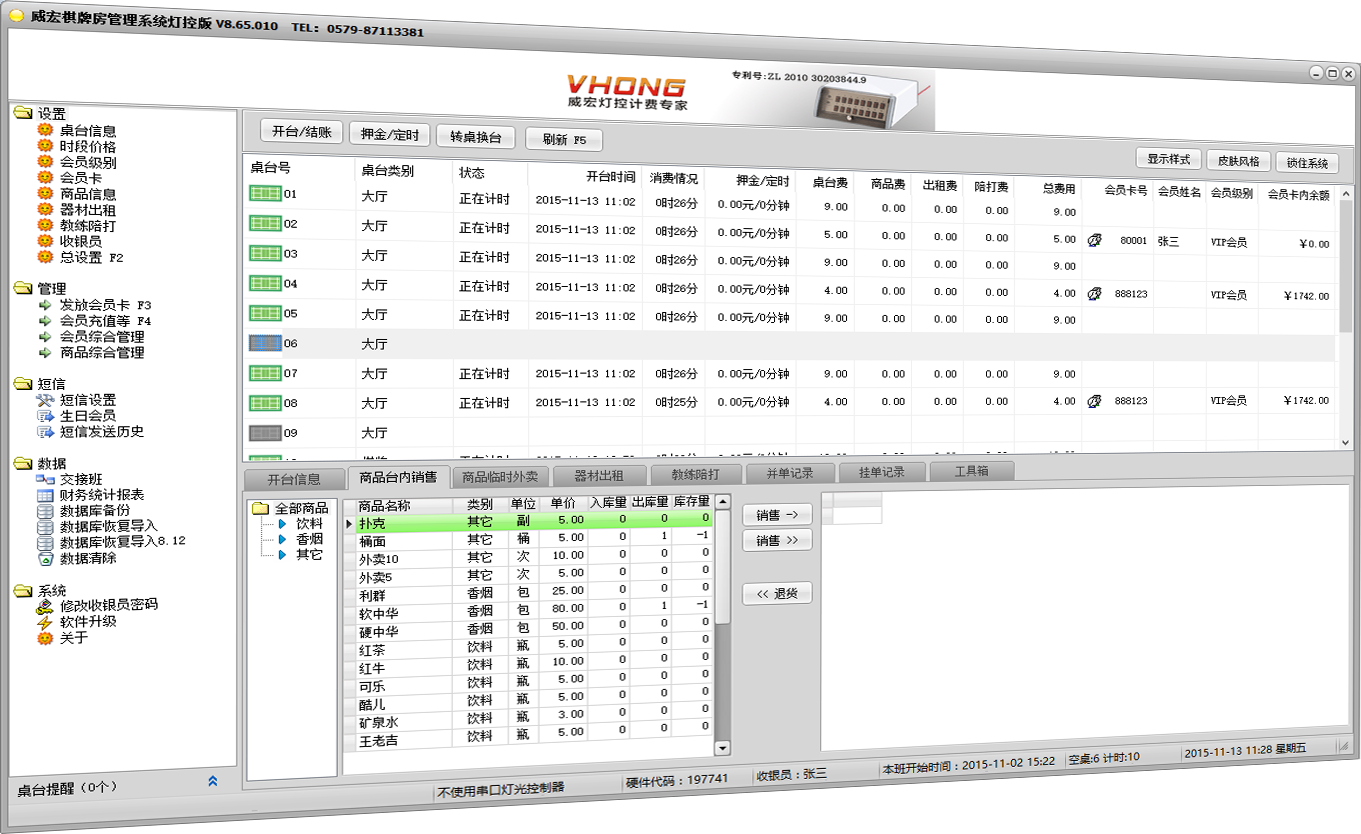Open 生日会员 list
This screenshot has width=1361, height=834.
[x=87, y=416]
